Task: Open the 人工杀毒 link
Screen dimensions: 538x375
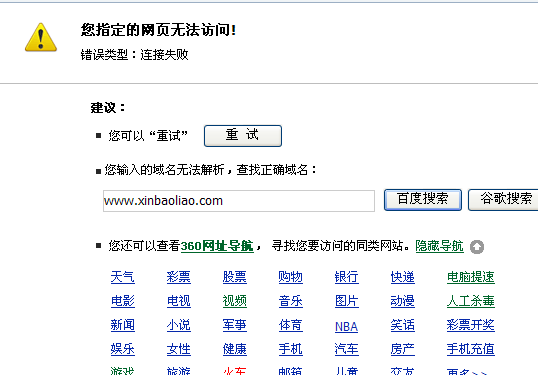Action: tap(471, 301)
